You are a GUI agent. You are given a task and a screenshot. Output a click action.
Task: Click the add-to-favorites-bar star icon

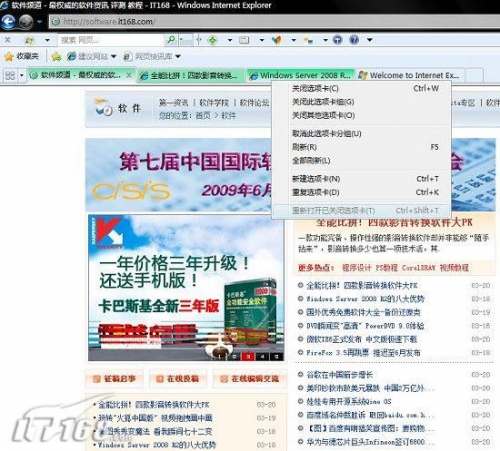pos(56,57)
